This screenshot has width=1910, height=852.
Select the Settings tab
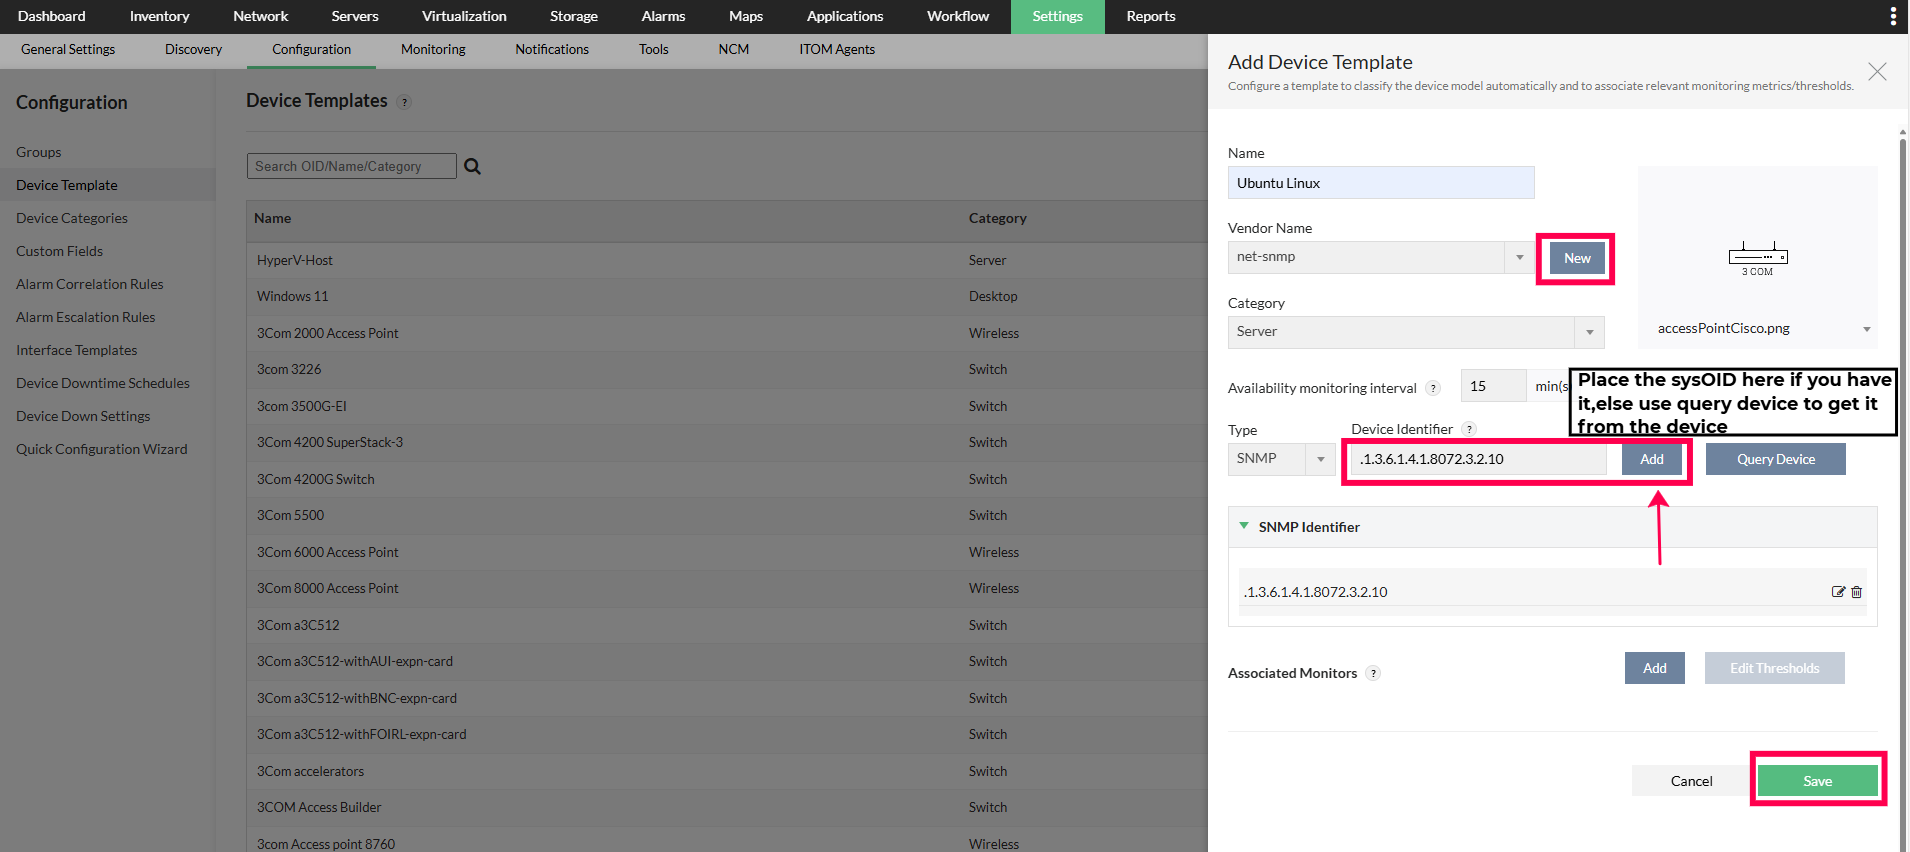click(x=1058, y=16)
